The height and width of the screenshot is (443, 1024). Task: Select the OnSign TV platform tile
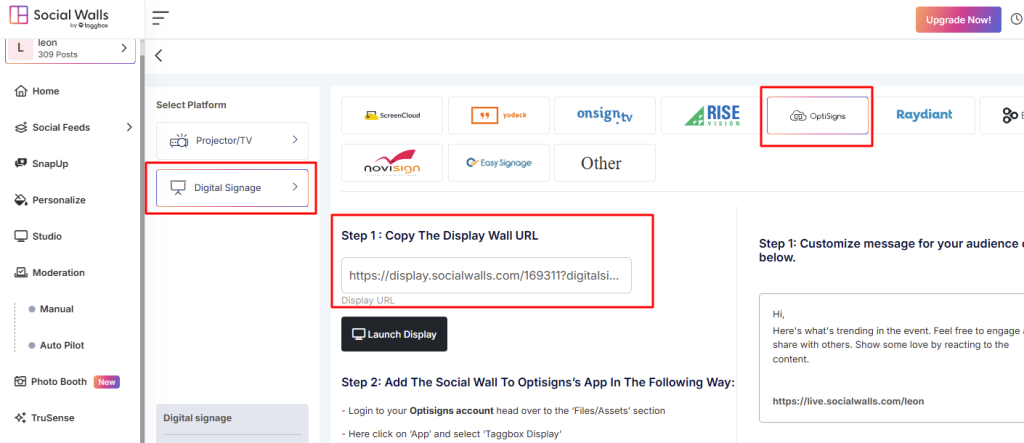[605, 115]
